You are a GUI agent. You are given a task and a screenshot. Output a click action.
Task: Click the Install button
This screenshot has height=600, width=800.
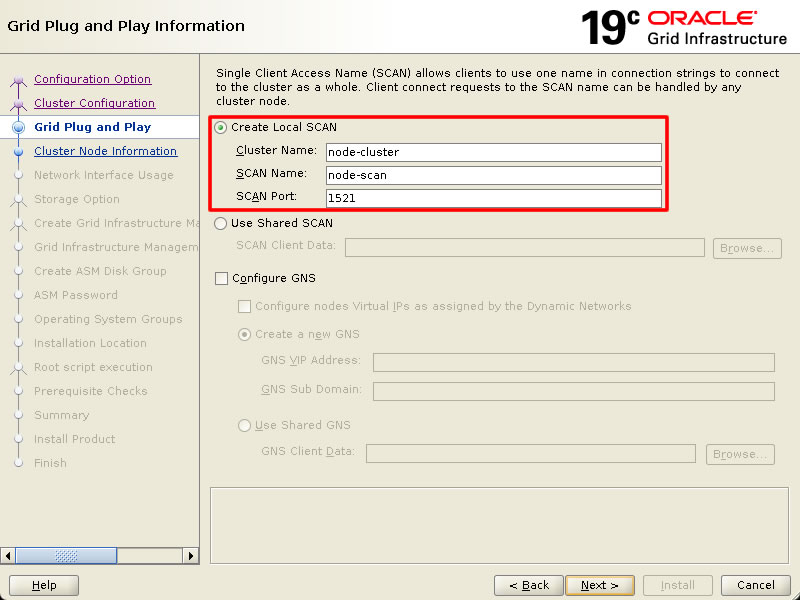coord(678,585)
